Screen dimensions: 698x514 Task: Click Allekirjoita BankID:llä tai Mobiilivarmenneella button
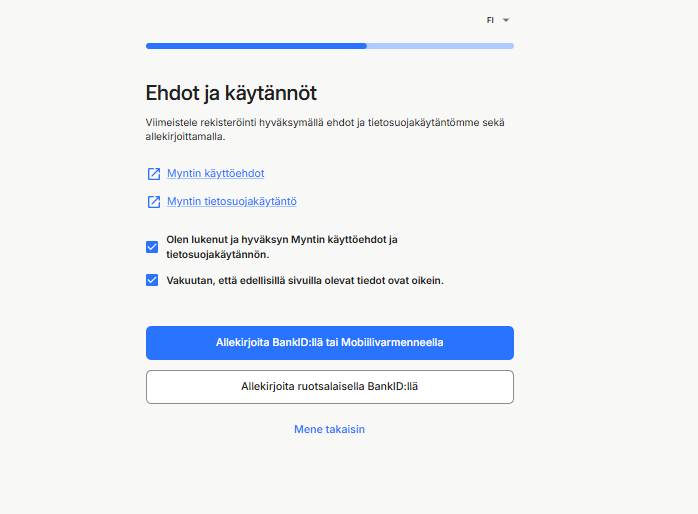(330, 343)
